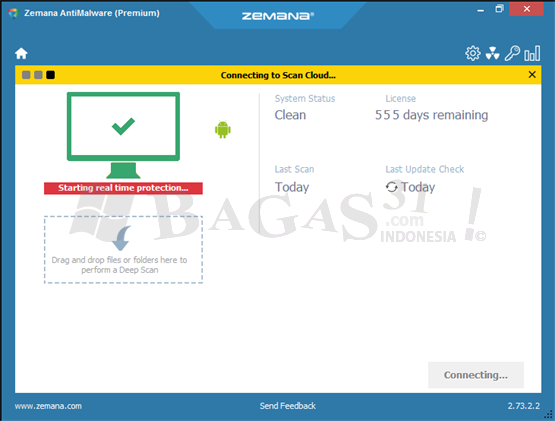
Task: Minimize the Zemana AntiMalware window
Action: (x=480, y=10)
